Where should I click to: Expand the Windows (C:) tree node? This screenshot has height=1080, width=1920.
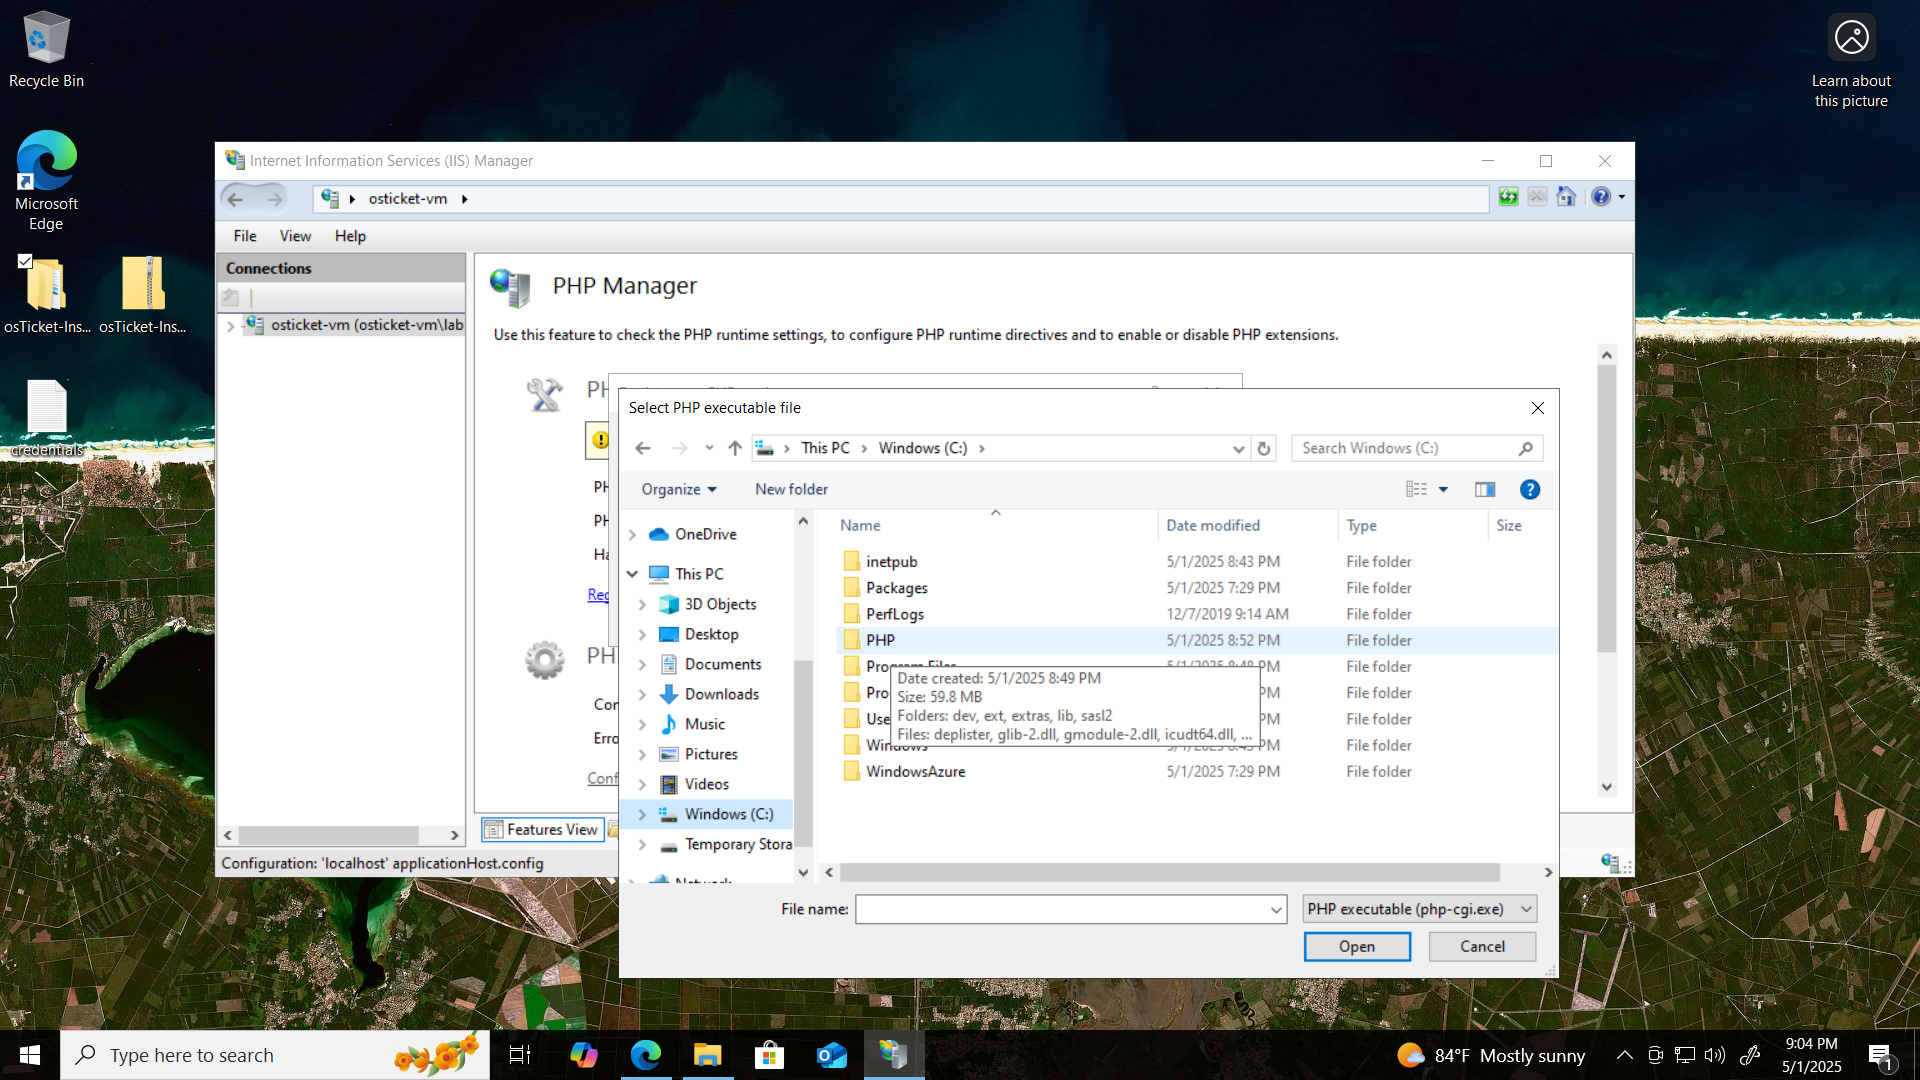(642, 815)
